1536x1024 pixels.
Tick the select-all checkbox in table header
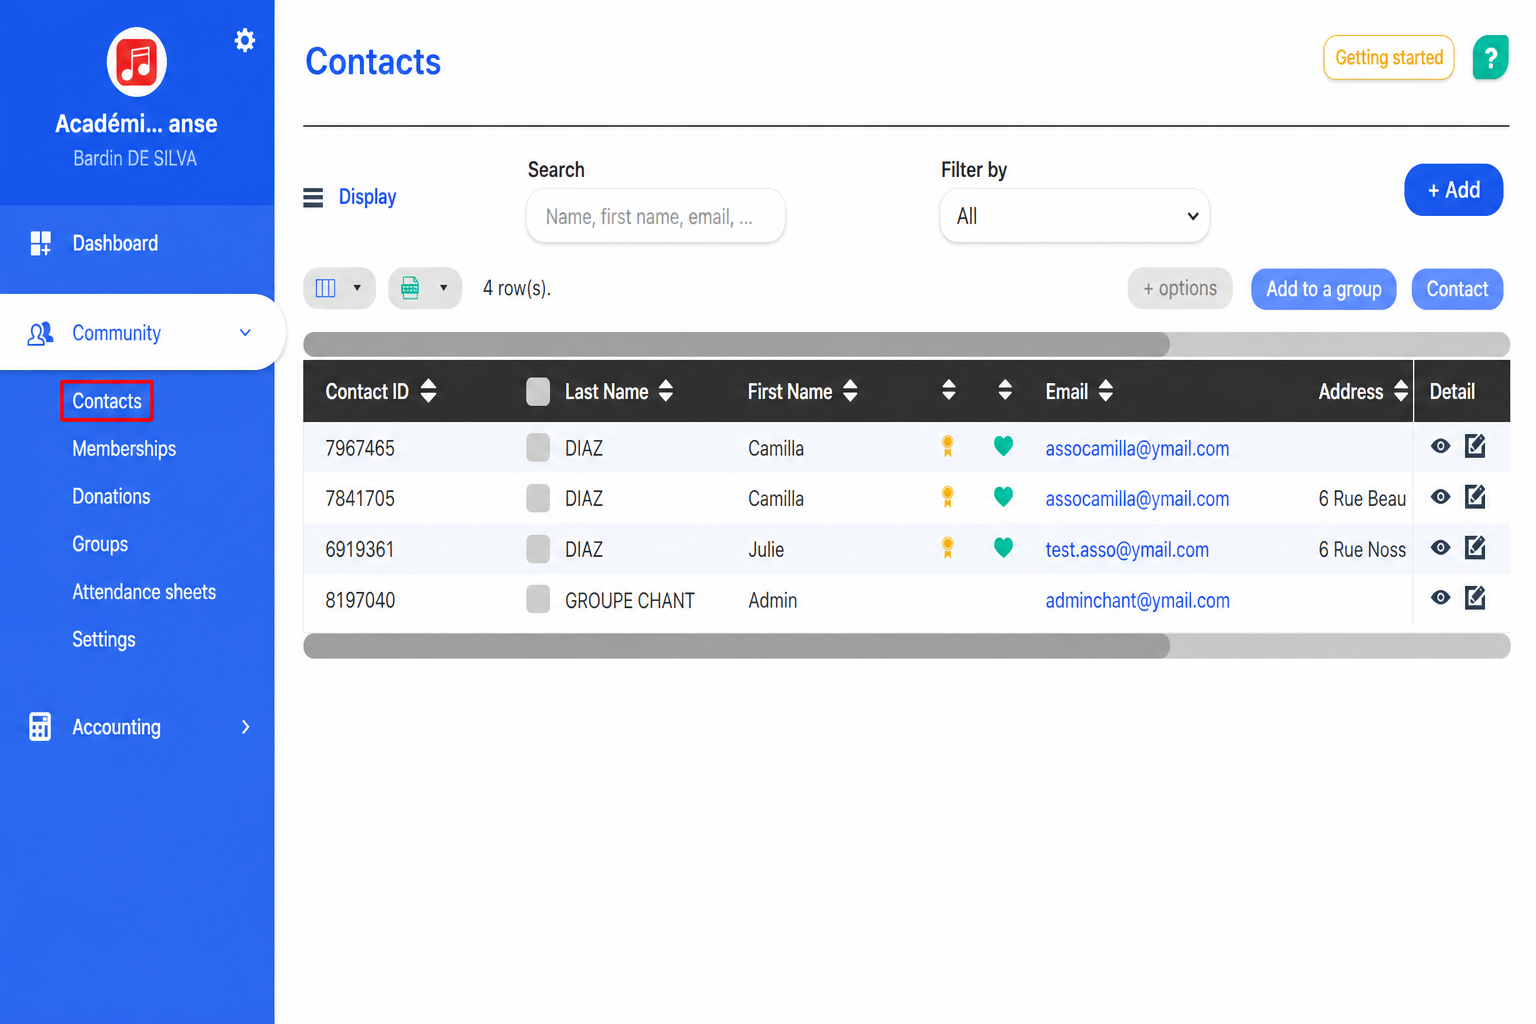coord(538,391)
